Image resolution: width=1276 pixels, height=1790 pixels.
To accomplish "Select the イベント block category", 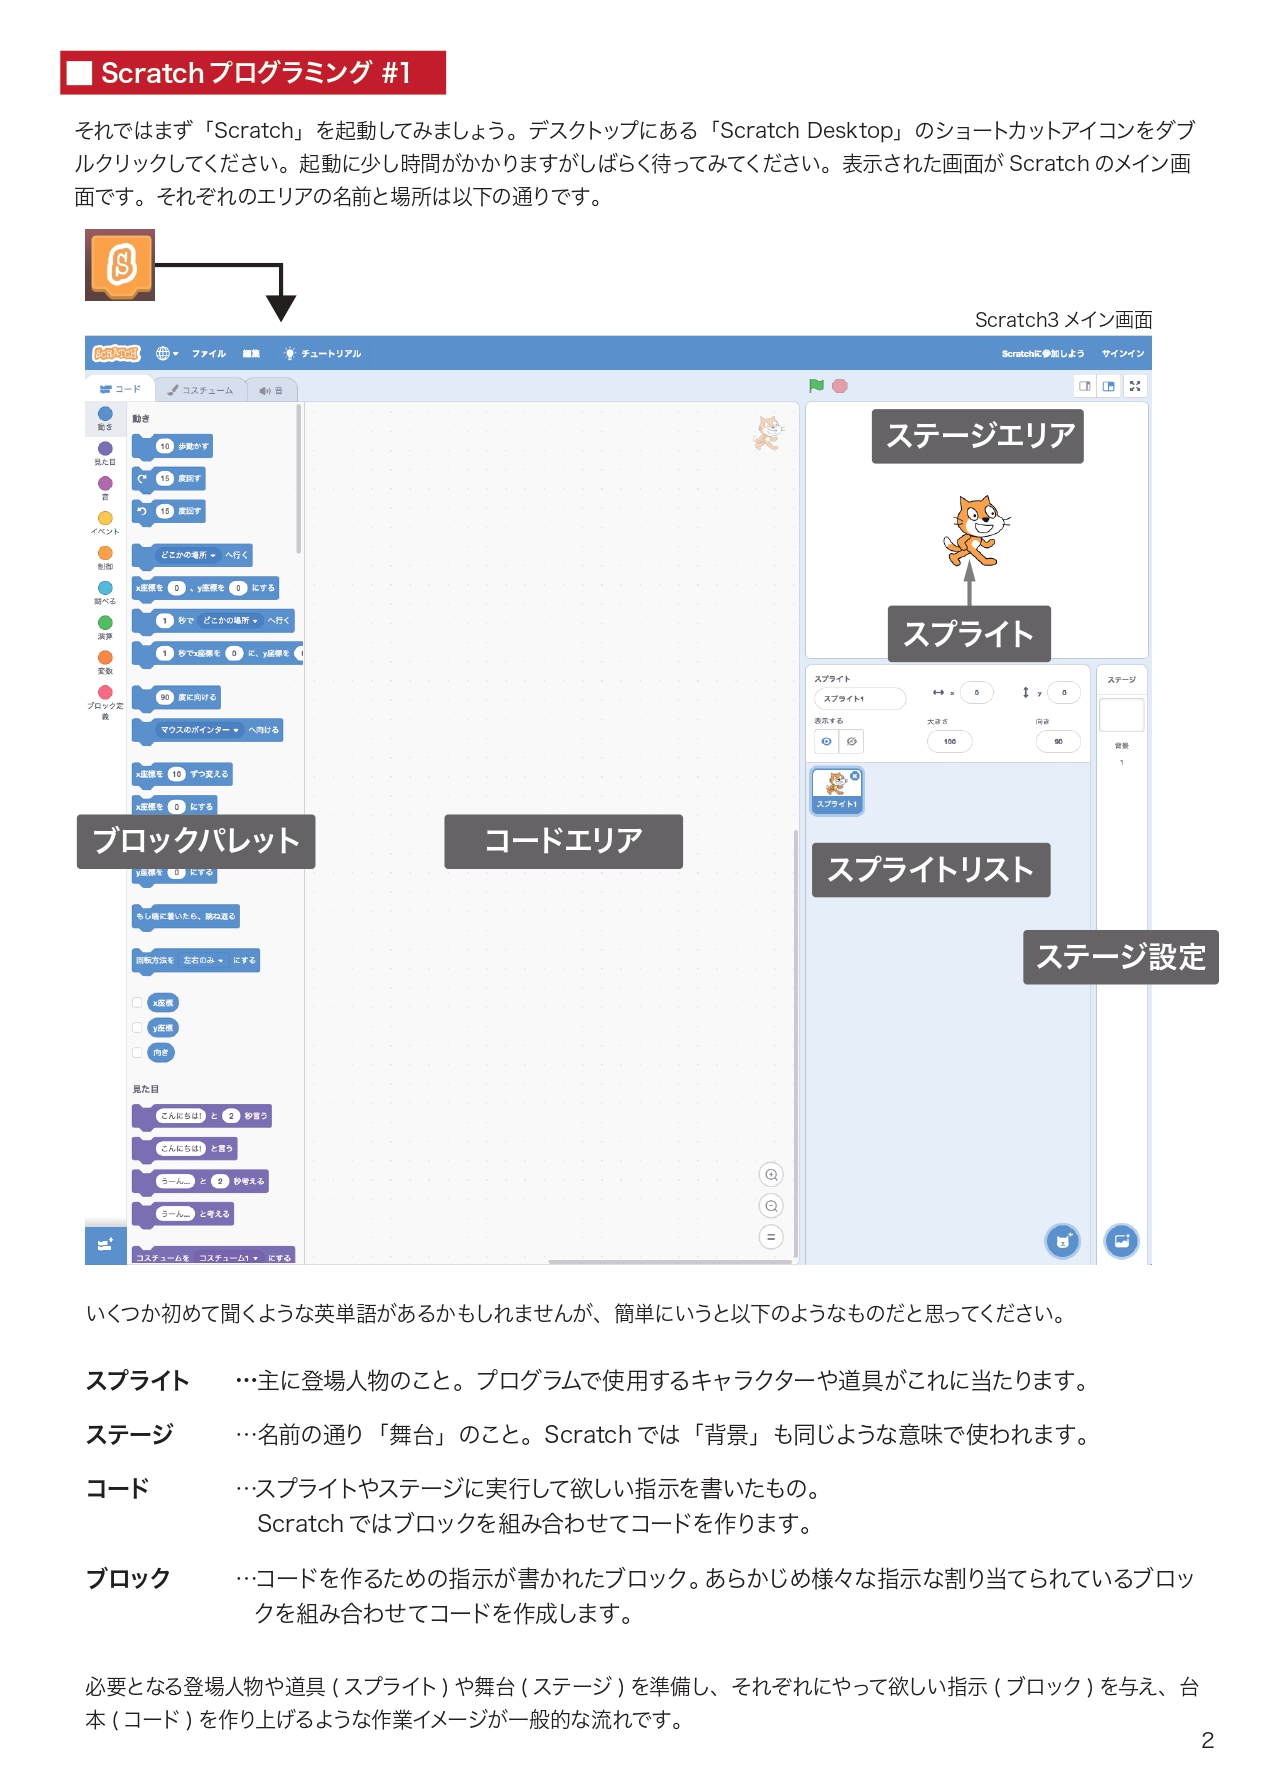I will pyautogui.click(x=105, y=523).
